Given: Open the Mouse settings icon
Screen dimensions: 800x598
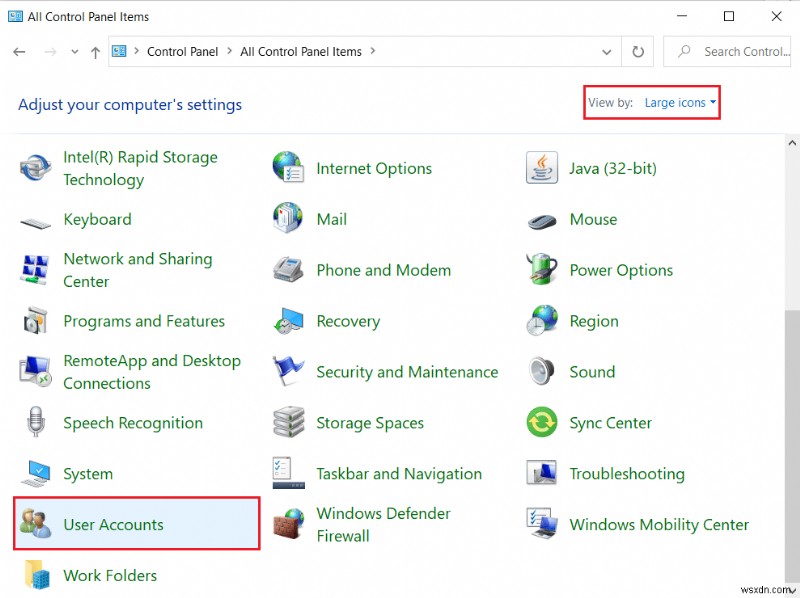Looking at the screenshot, I should tap(593, 219).
